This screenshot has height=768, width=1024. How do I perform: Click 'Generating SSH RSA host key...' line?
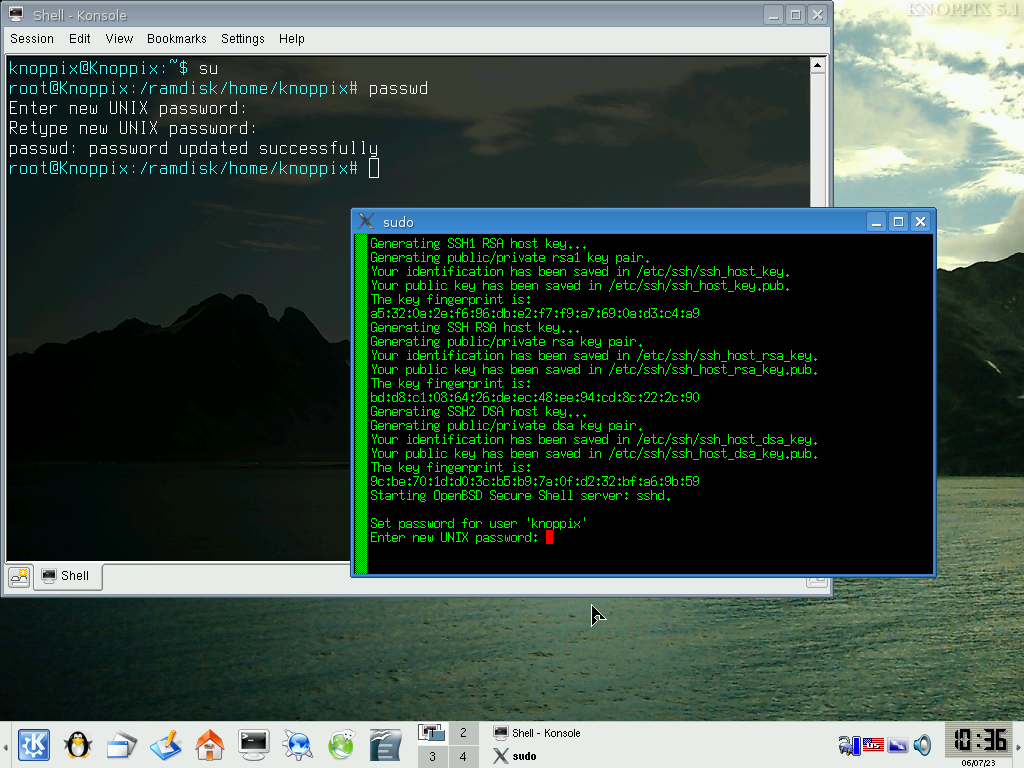(x=475, y=328)
